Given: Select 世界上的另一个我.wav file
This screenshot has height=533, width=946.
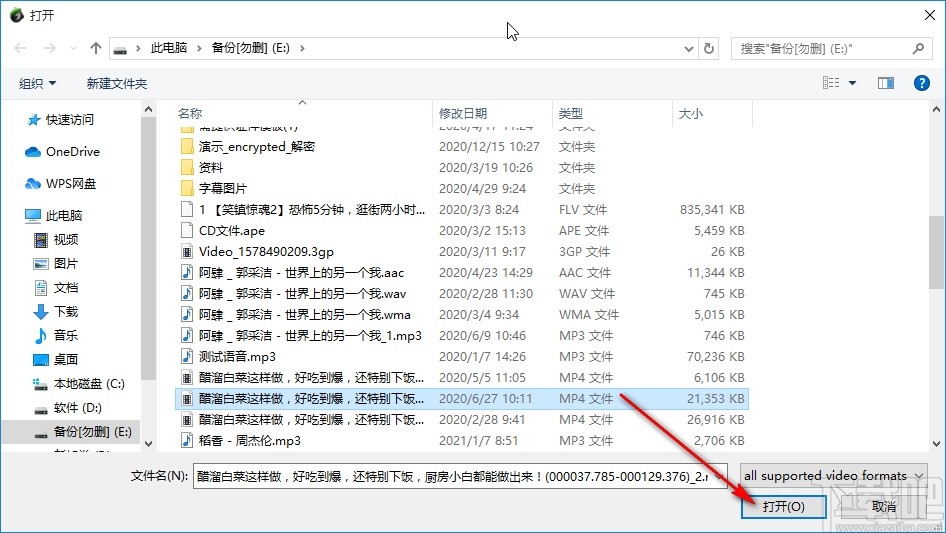Looking at the screenshot, I should click(462, 294).
